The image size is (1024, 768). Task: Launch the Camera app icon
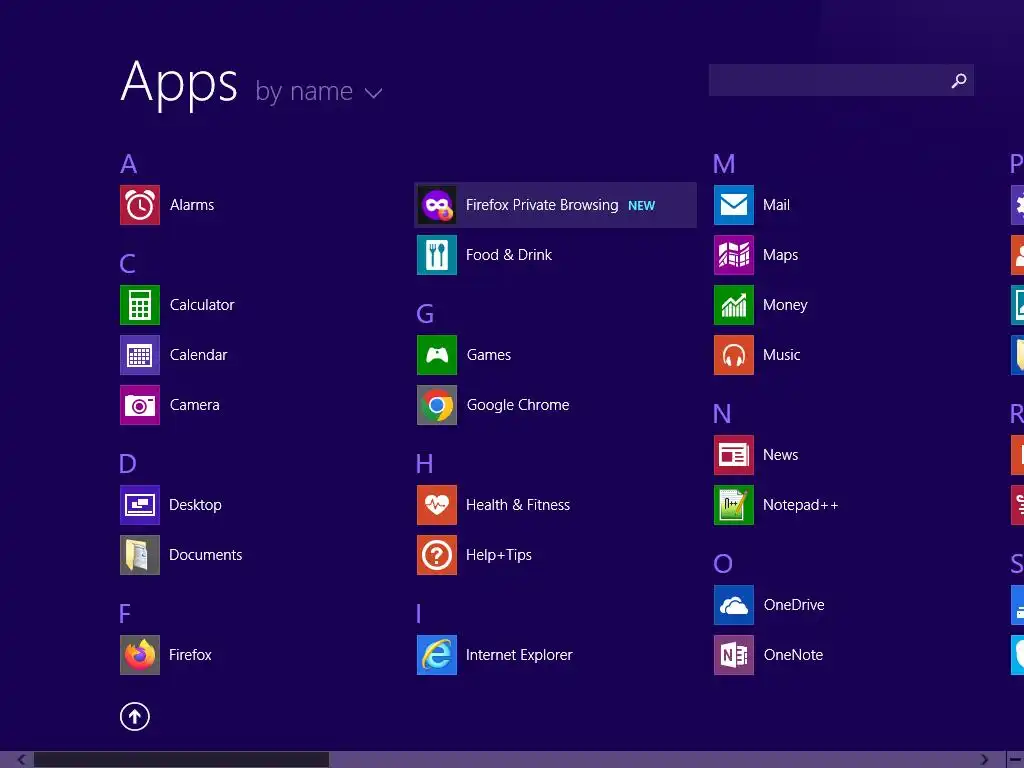click(x=140, y=405)
